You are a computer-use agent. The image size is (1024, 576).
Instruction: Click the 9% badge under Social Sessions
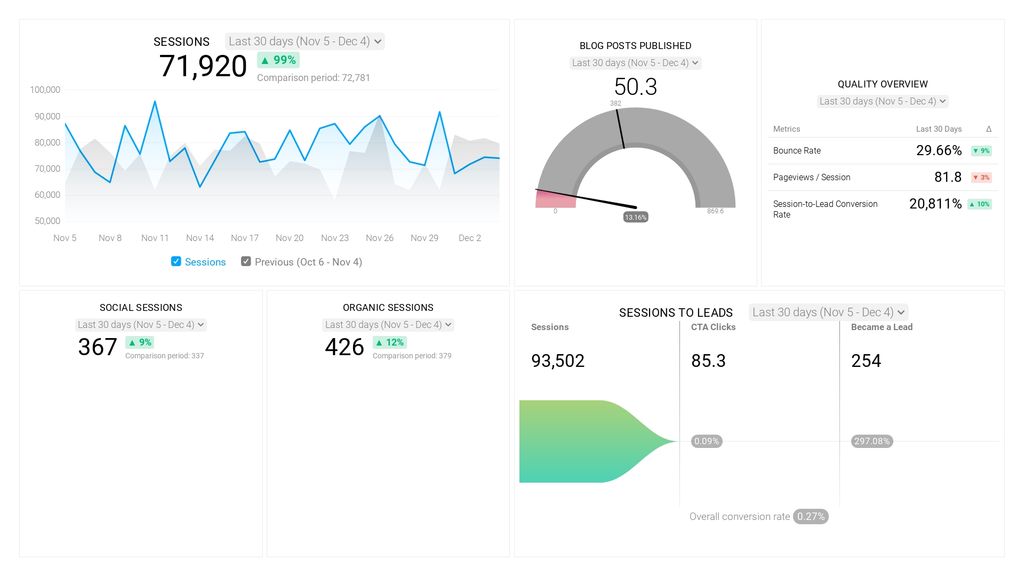[138, 341]
